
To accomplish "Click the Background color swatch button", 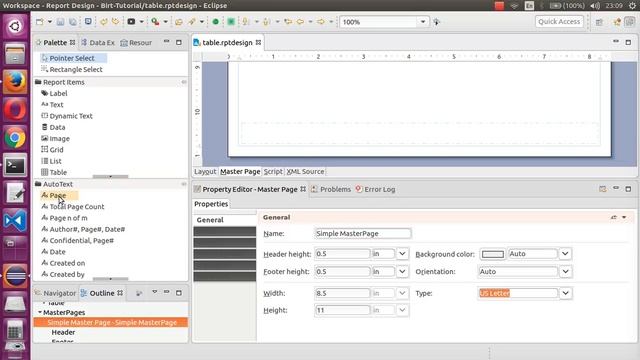I will point(493,254).
